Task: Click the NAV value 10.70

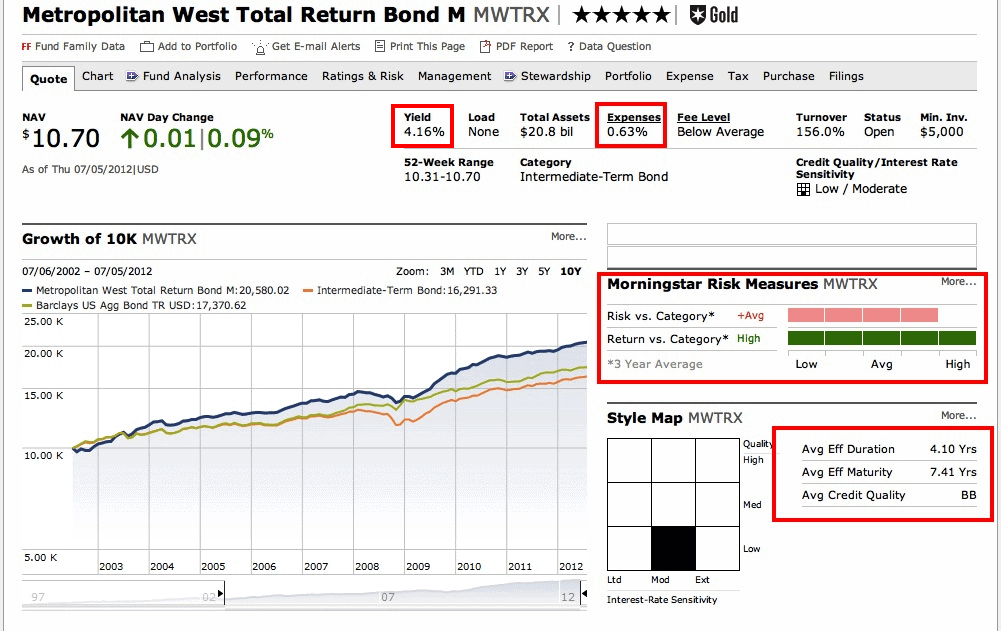Action: pos(61,138)
